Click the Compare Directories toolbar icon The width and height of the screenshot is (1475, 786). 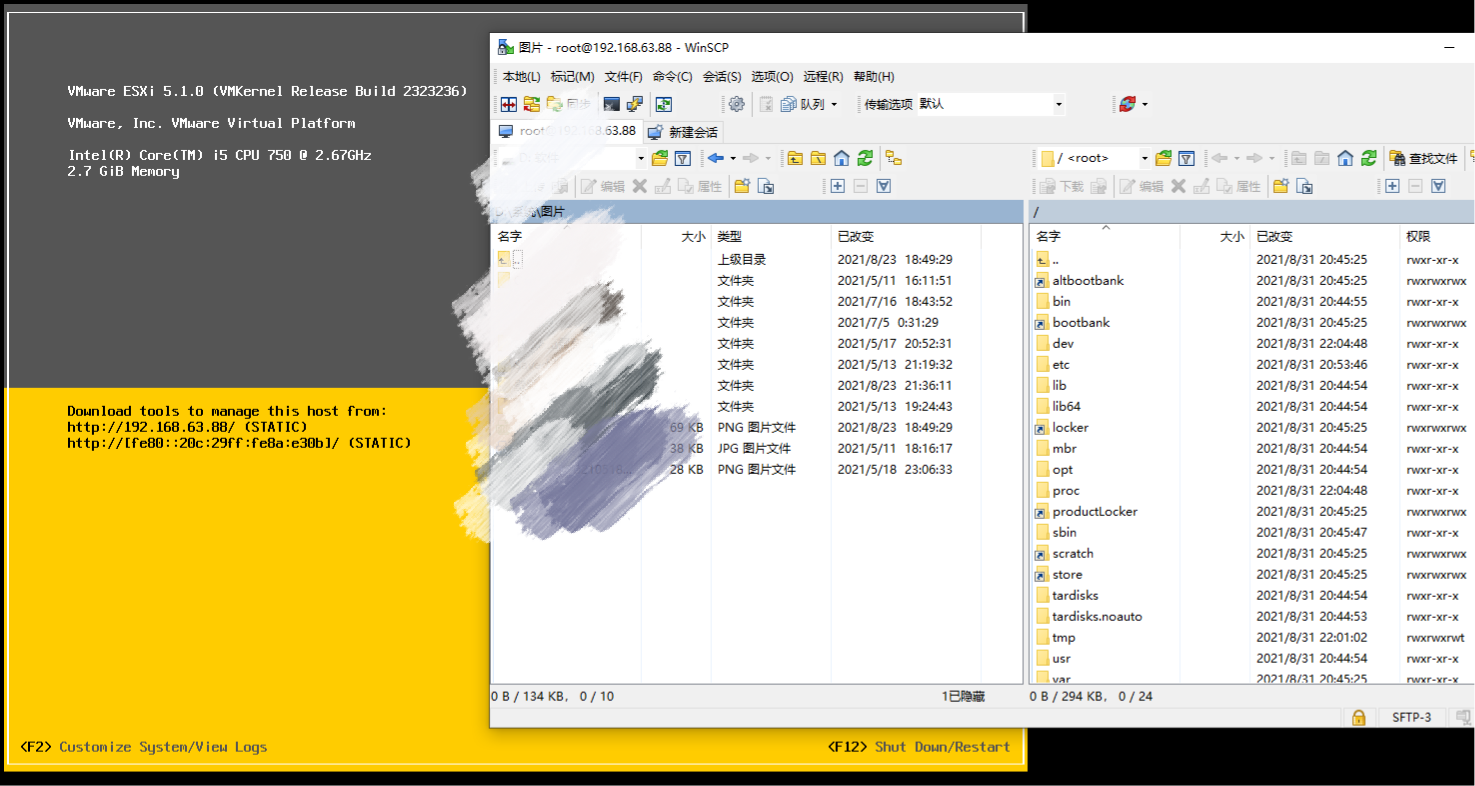[x=509, y=104]
